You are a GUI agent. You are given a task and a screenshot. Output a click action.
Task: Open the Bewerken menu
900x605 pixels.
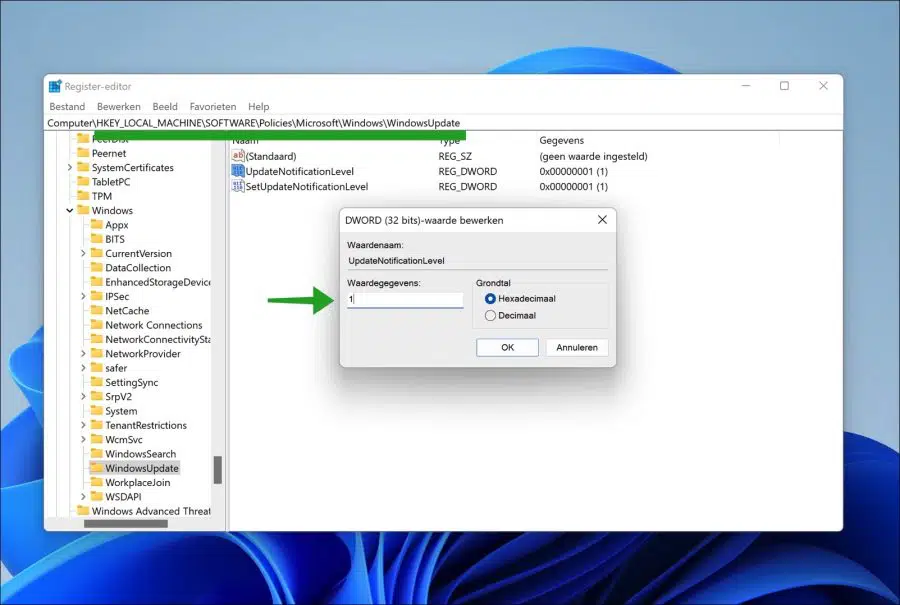pos(119,107)
